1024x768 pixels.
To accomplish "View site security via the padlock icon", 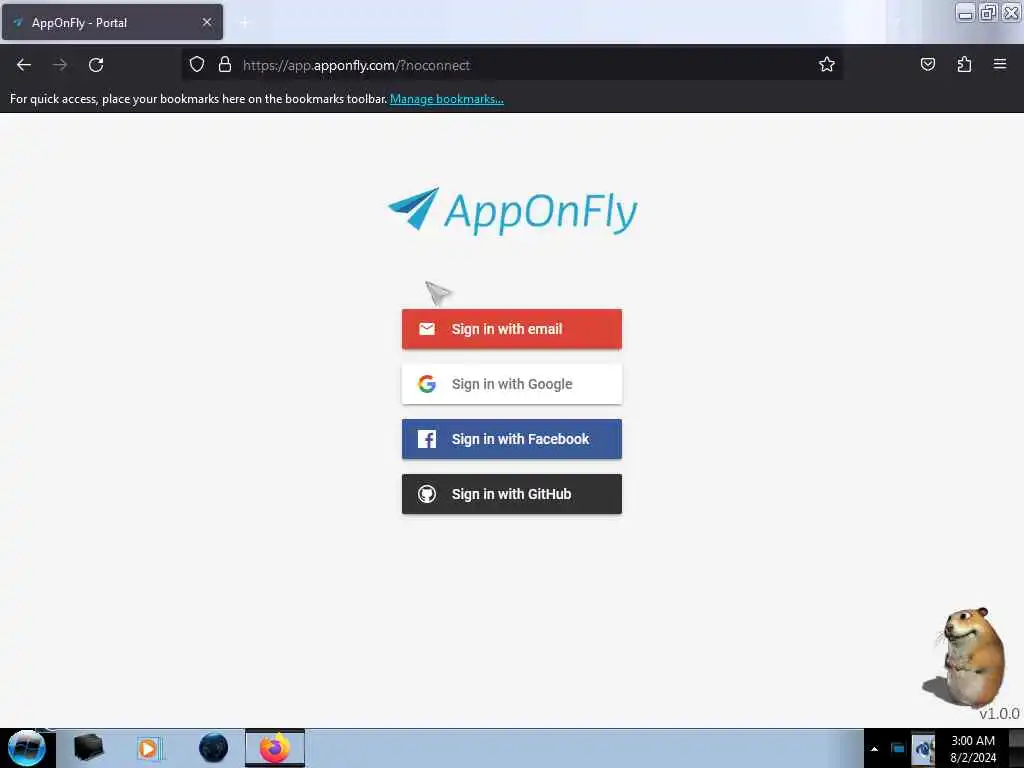I will pyautogui.click(x=225, y=65).
